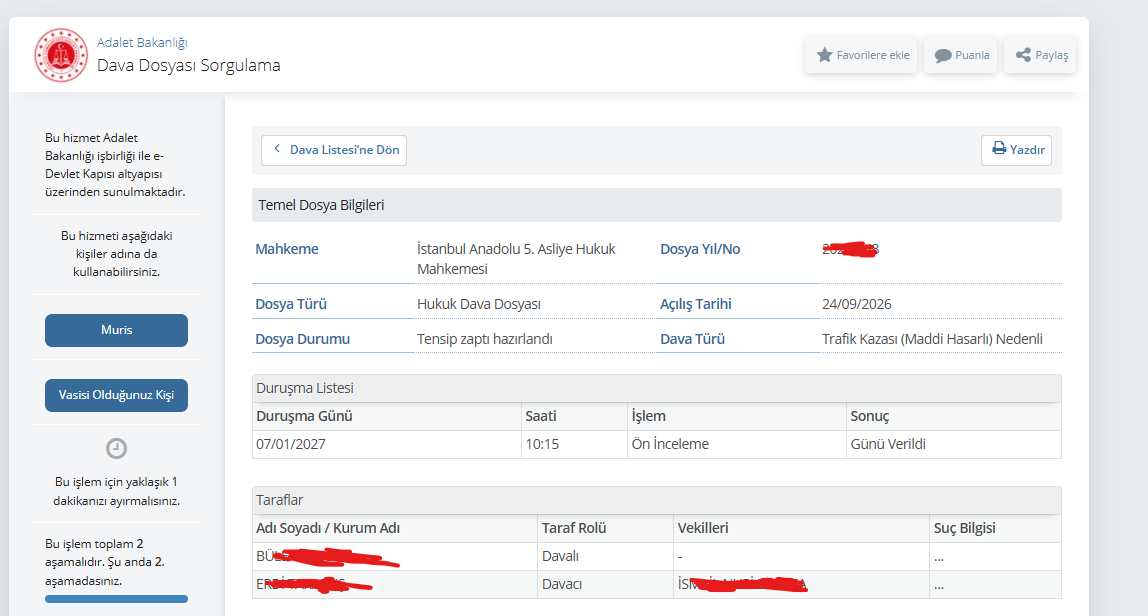
Task: Click the Dosya Türü label
Action: click(291, 304)
